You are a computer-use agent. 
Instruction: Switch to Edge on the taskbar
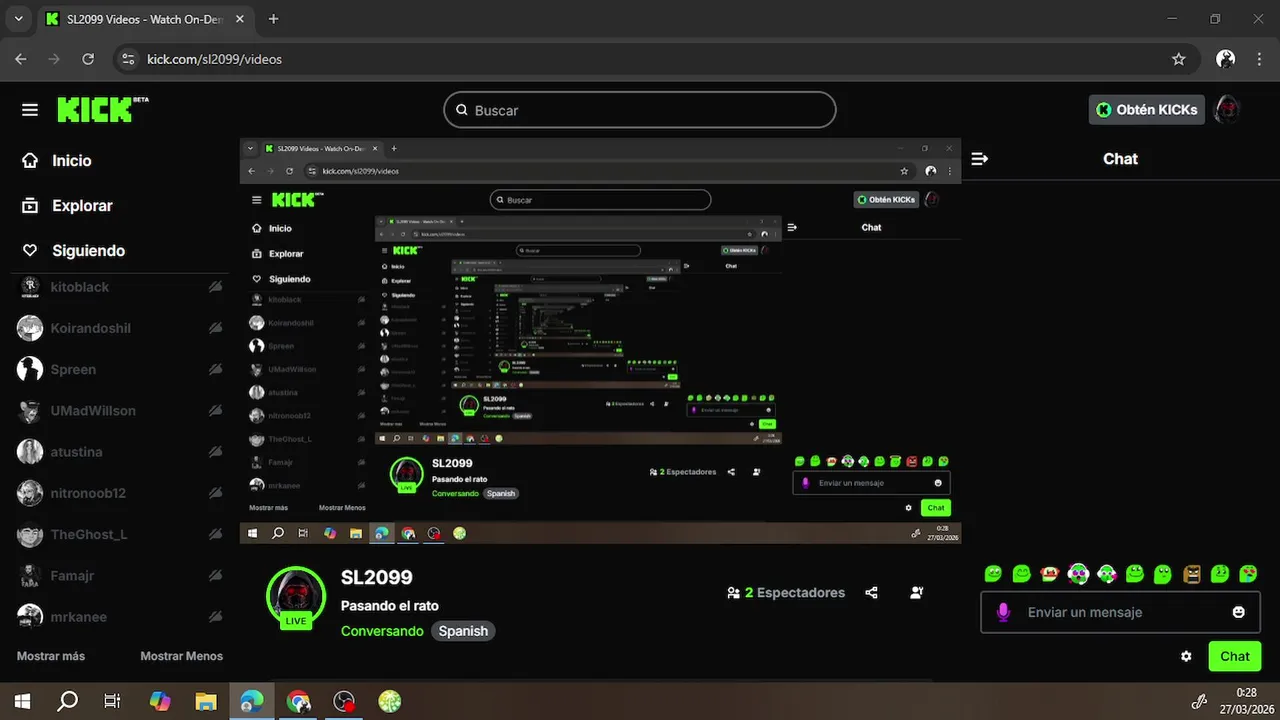[x=252, y=701]
